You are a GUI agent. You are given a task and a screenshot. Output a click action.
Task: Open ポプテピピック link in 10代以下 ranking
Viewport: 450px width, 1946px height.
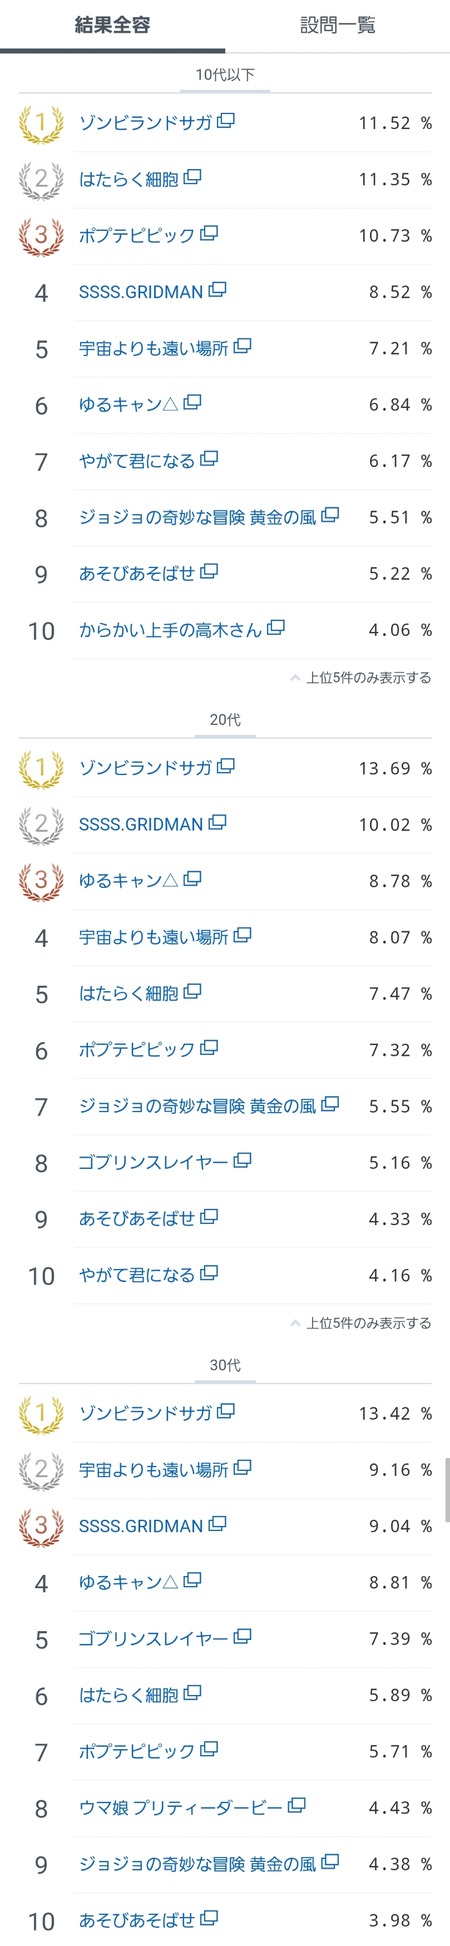[137, 235]
